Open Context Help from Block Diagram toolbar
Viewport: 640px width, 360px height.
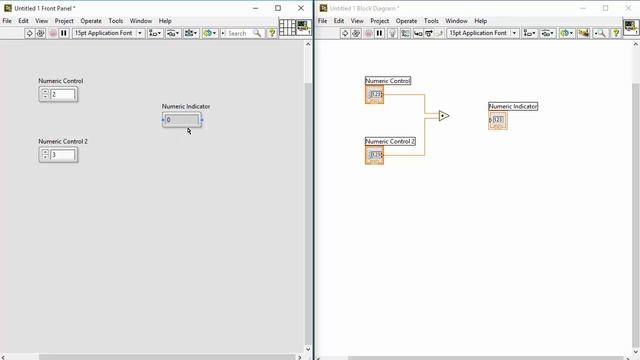(616, 33)
